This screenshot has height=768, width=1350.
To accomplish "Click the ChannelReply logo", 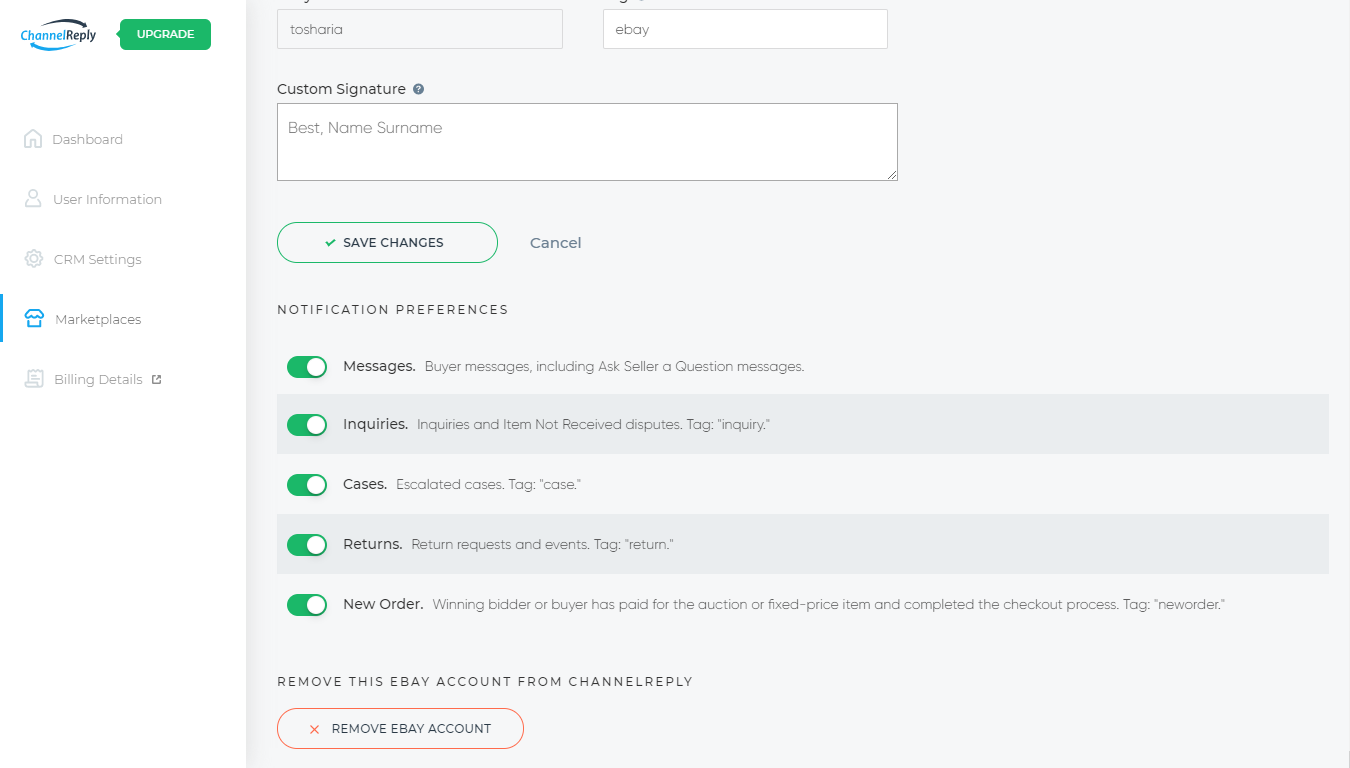I will click(x=58, y=35).
